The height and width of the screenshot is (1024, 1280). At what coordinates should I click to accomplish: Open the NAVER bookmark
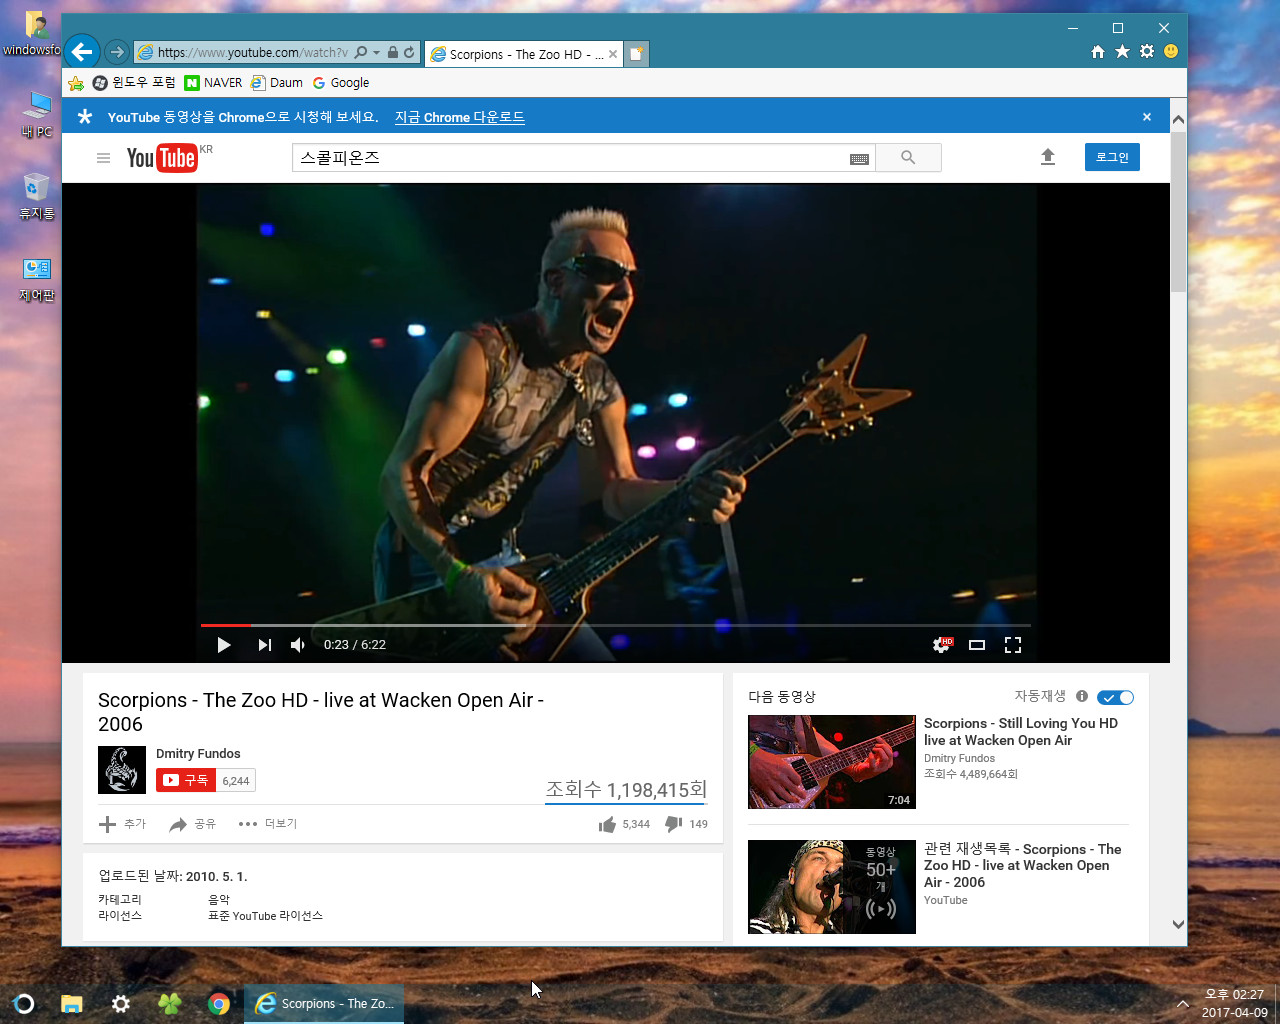pos(214,83)
